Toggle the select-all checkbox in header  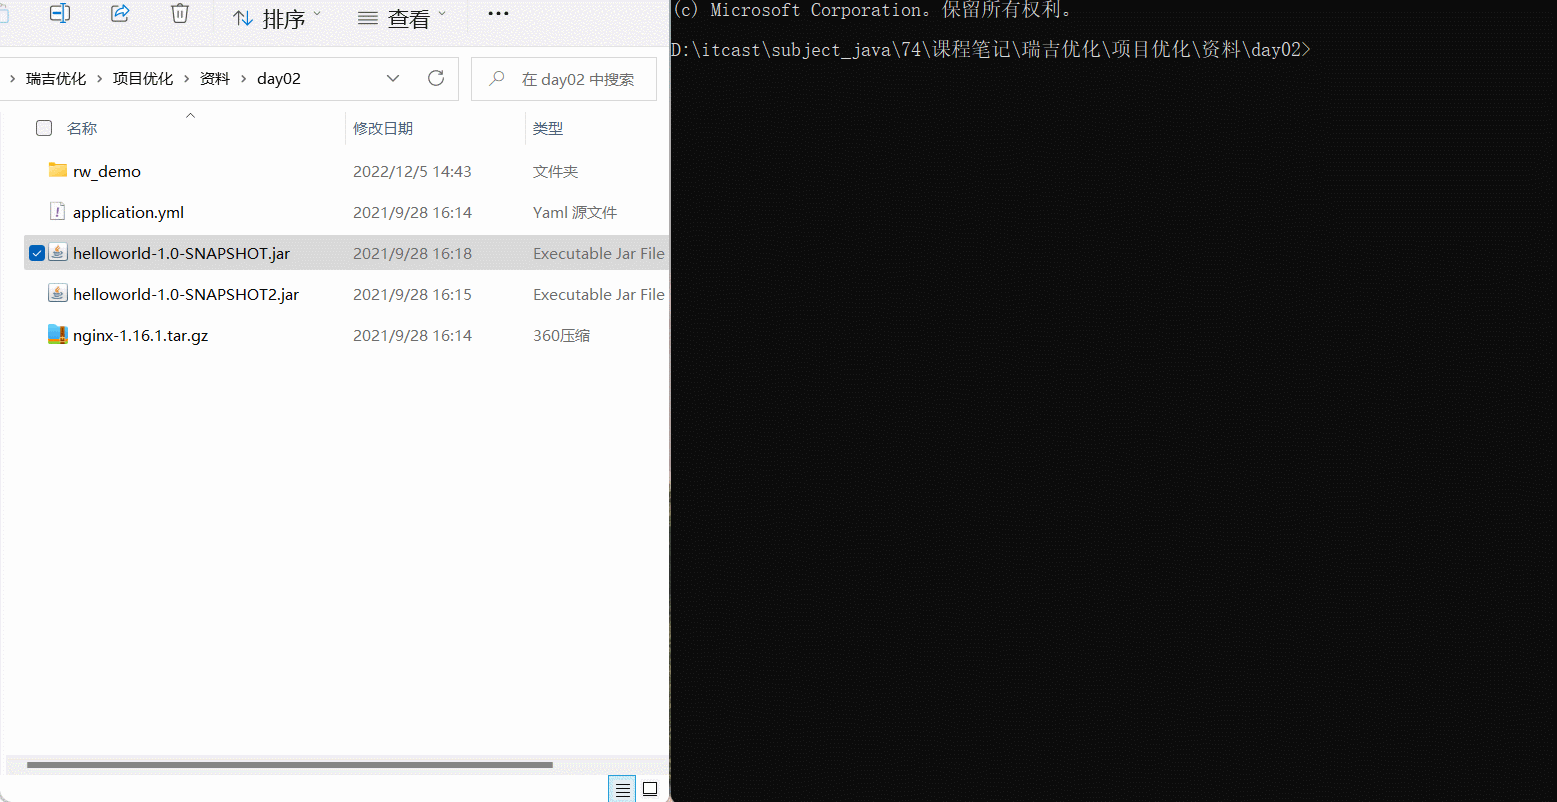tap(44, 128)
